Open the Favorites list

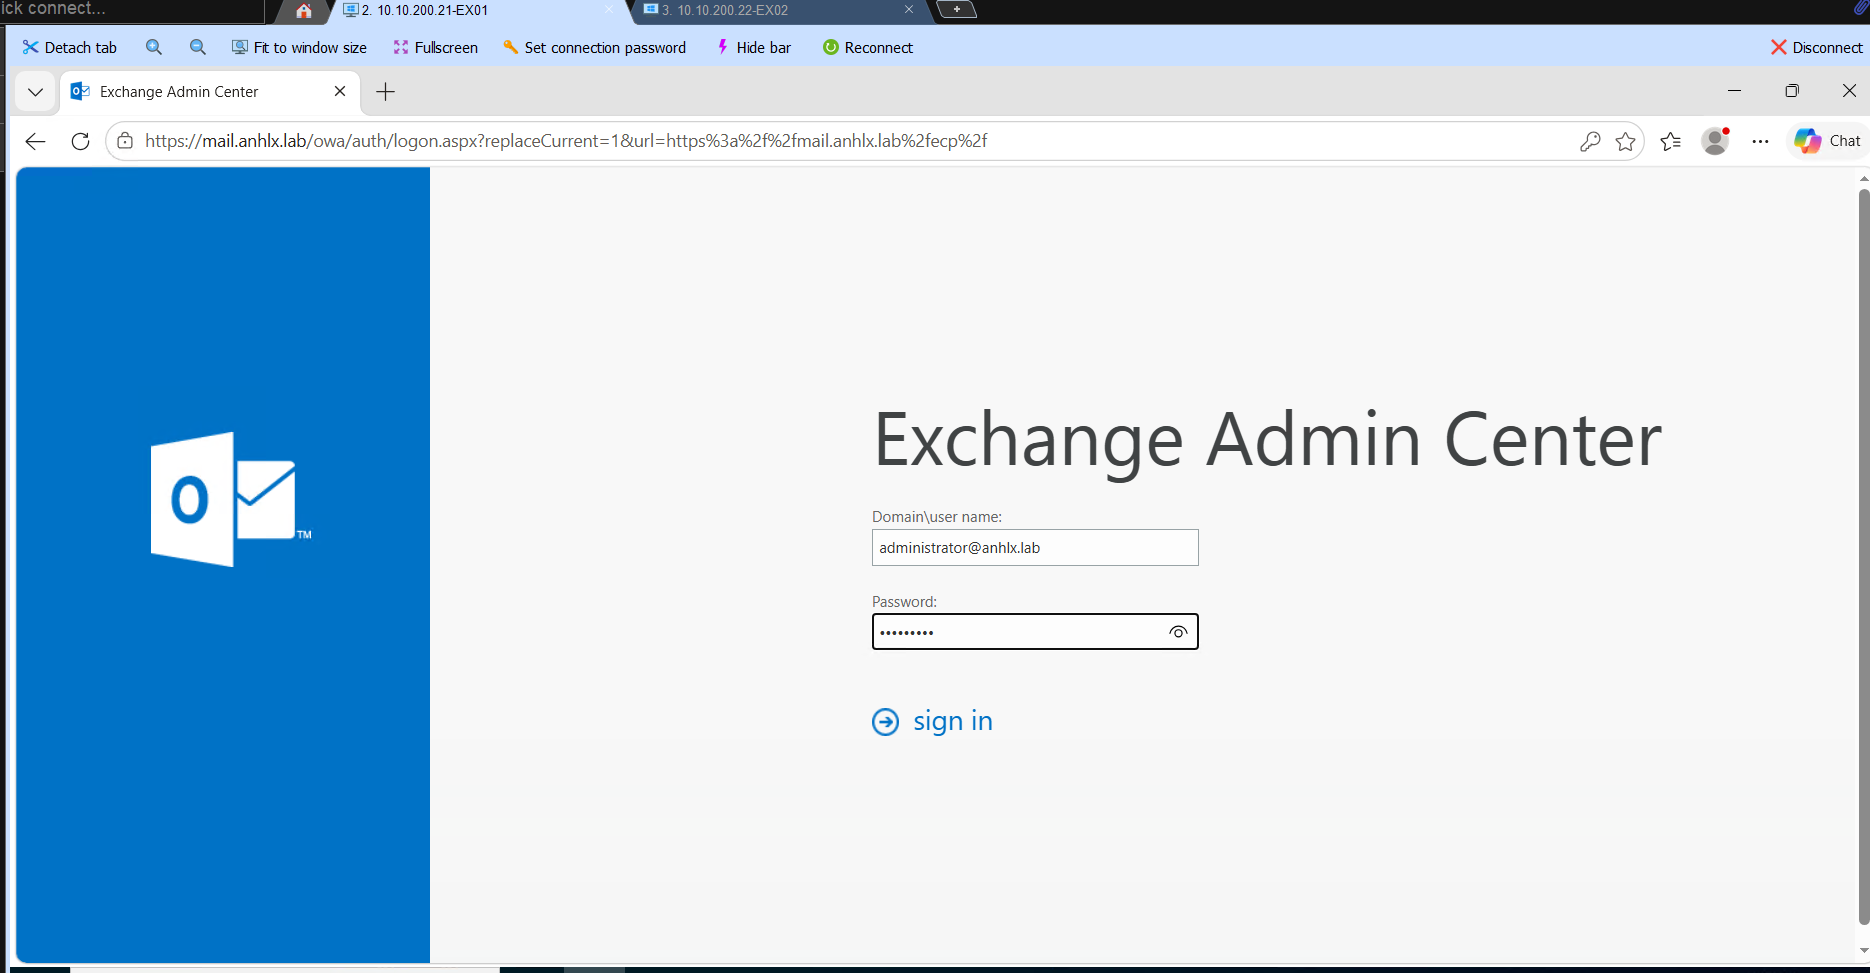[x=1670, y=141]
